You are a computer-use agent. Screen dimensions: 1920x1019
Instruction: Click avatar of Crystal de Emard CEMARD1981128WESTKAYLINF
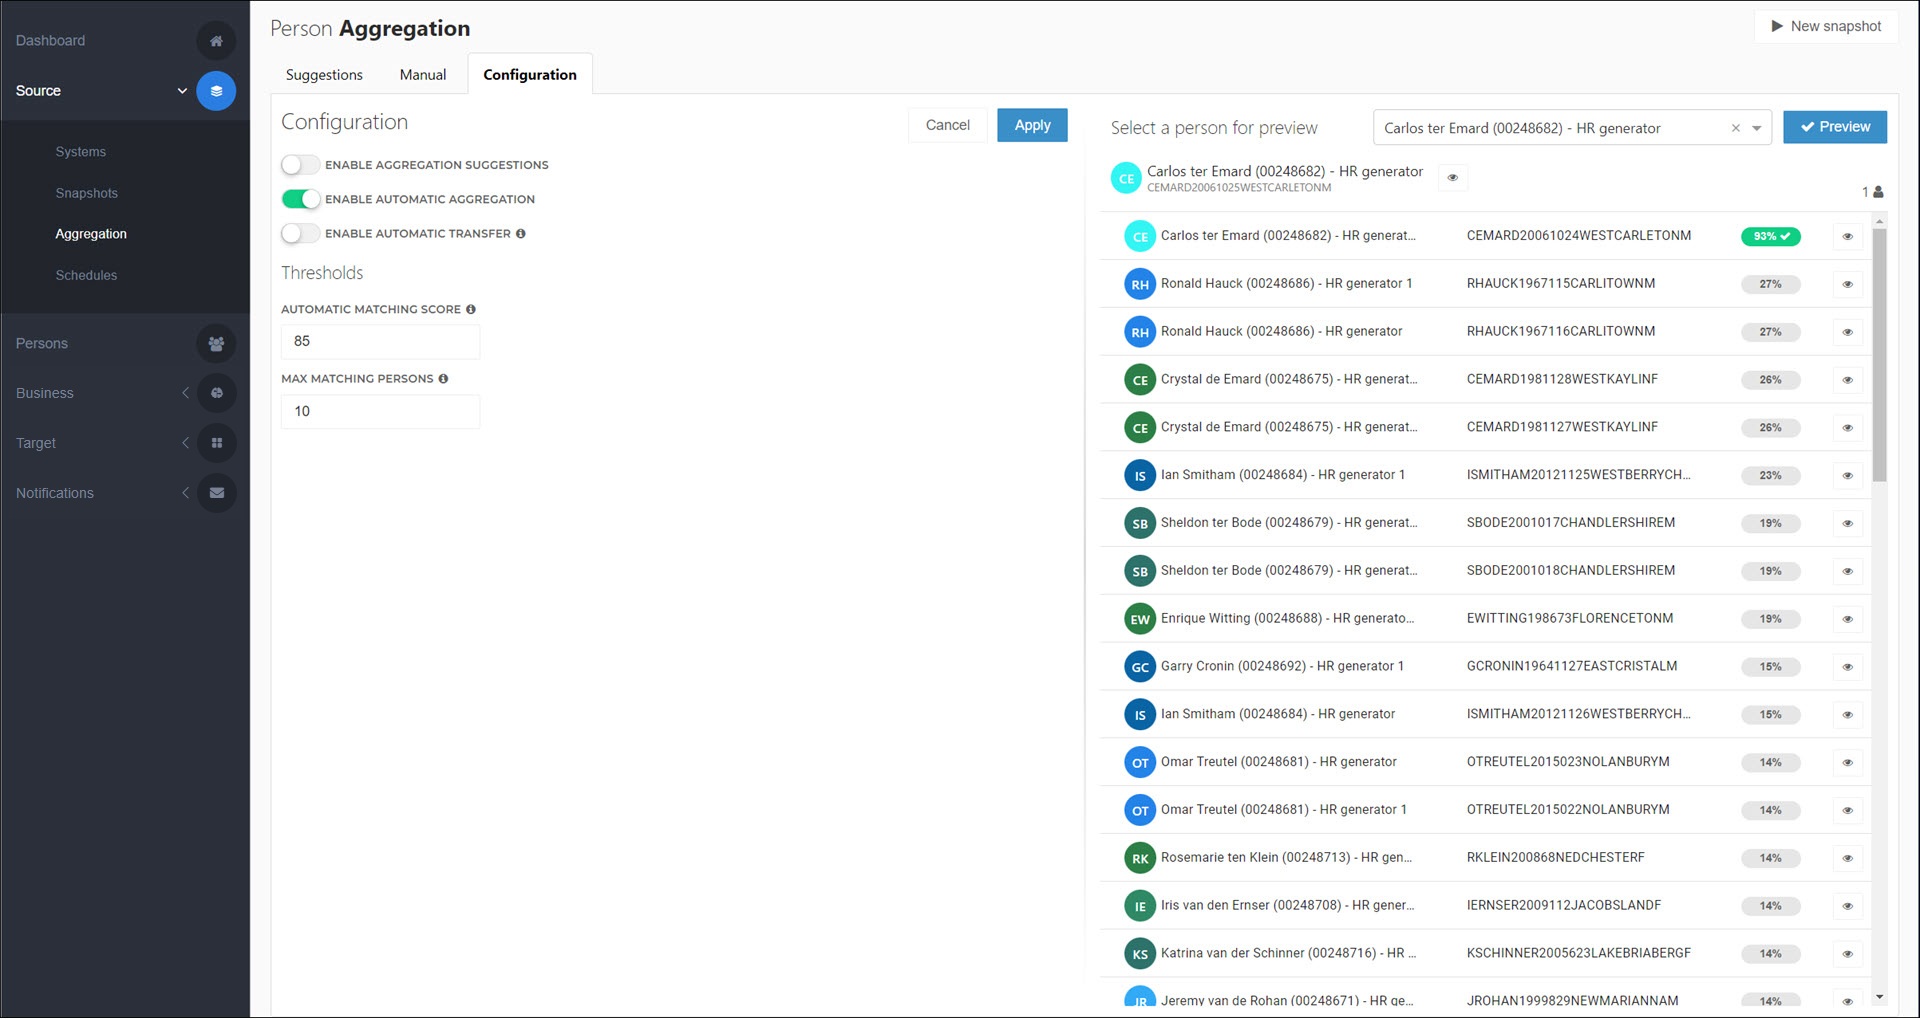click(1140, 380)
